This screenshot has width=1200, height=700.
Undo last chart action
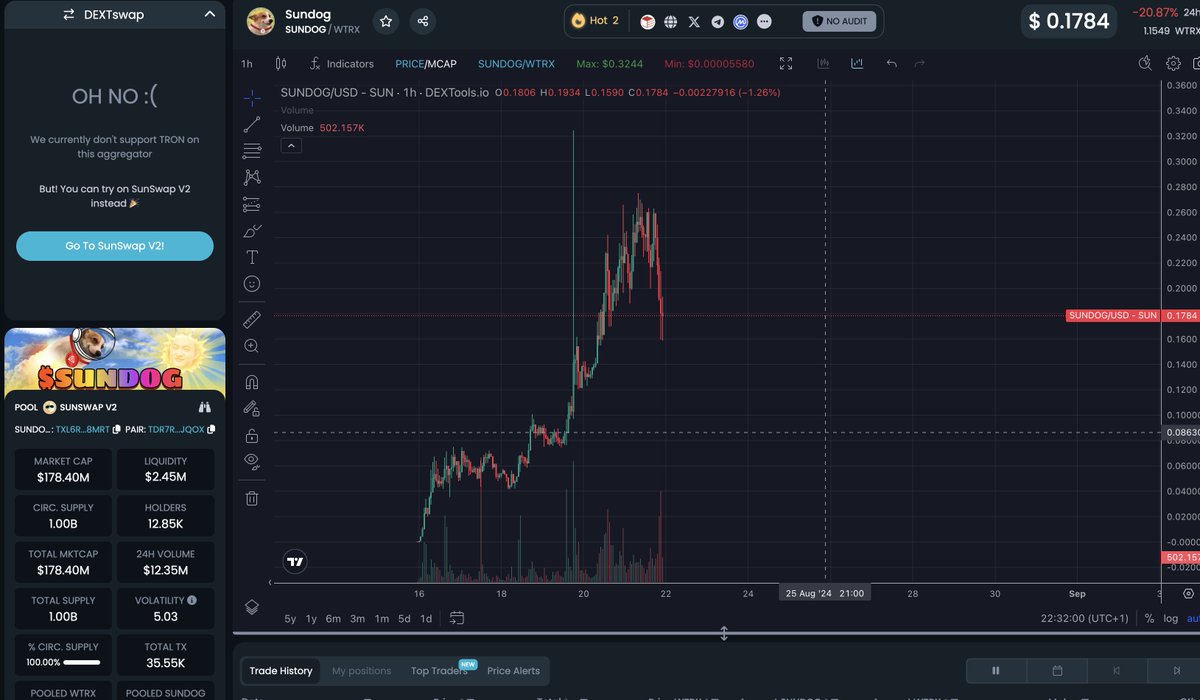(x=891, y=63)
